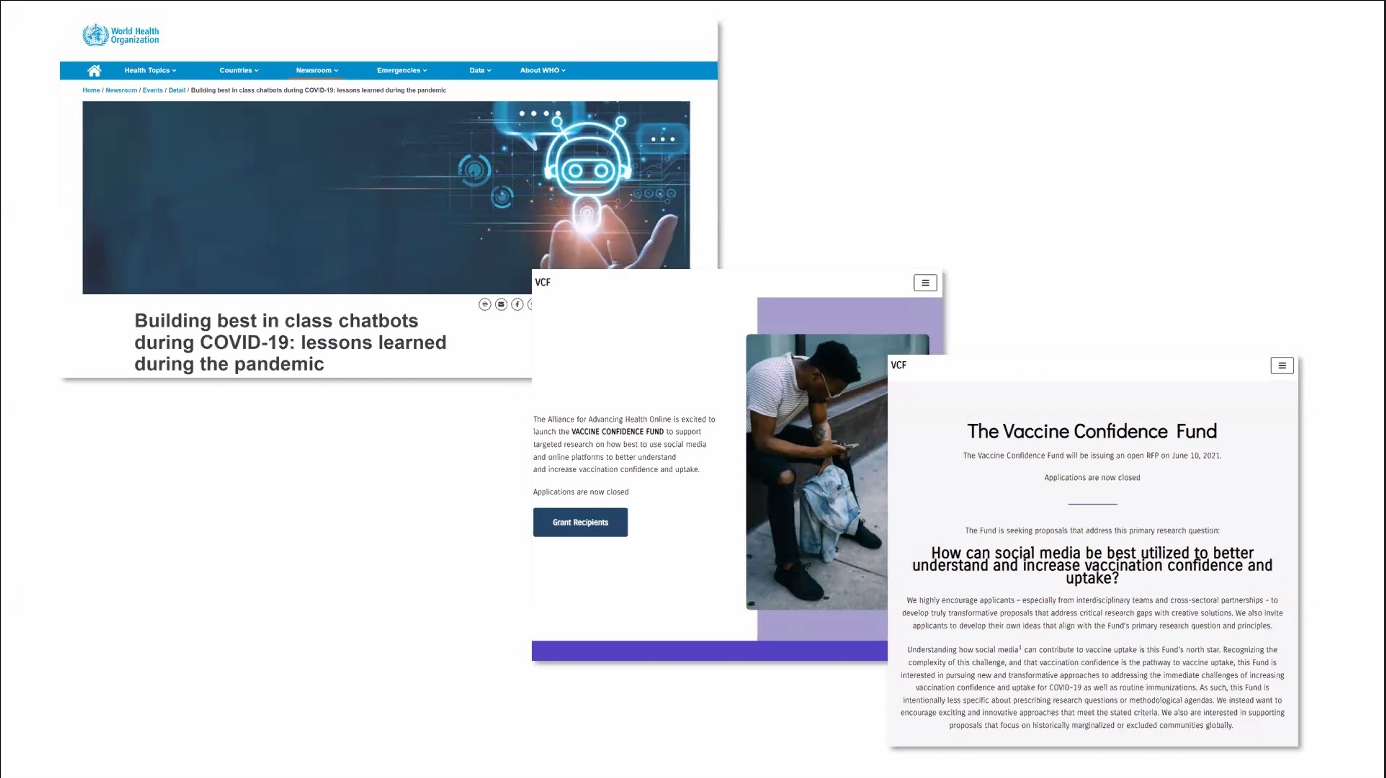Image resolution: width=1386 pixels, height=778 pixels.
Task: Click the chatbot robot banner image
Action: point(386,197)
